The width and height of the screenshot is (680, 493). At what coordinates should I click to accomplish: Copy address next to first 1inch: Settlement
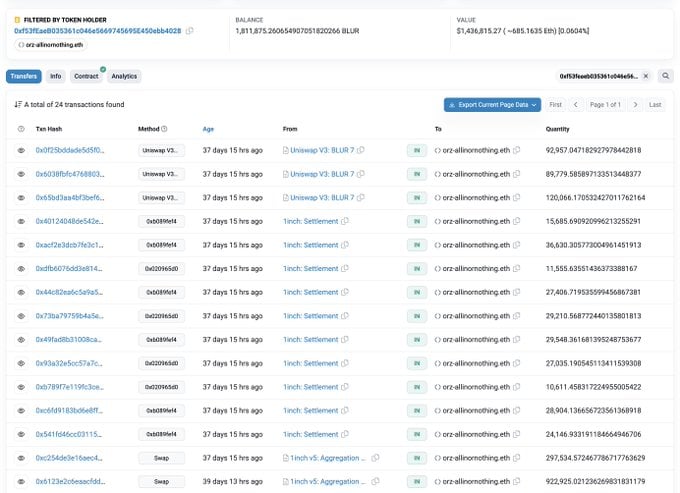pos(346,221)
